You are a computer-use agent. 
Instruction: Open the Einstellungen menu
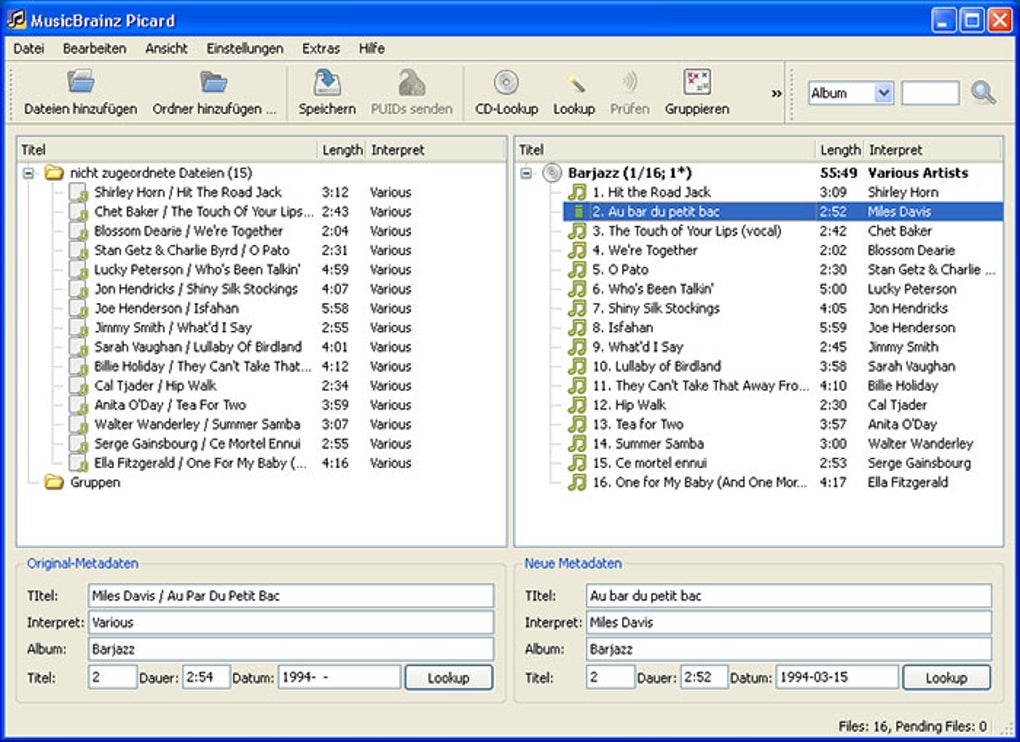tap(245, 48)
